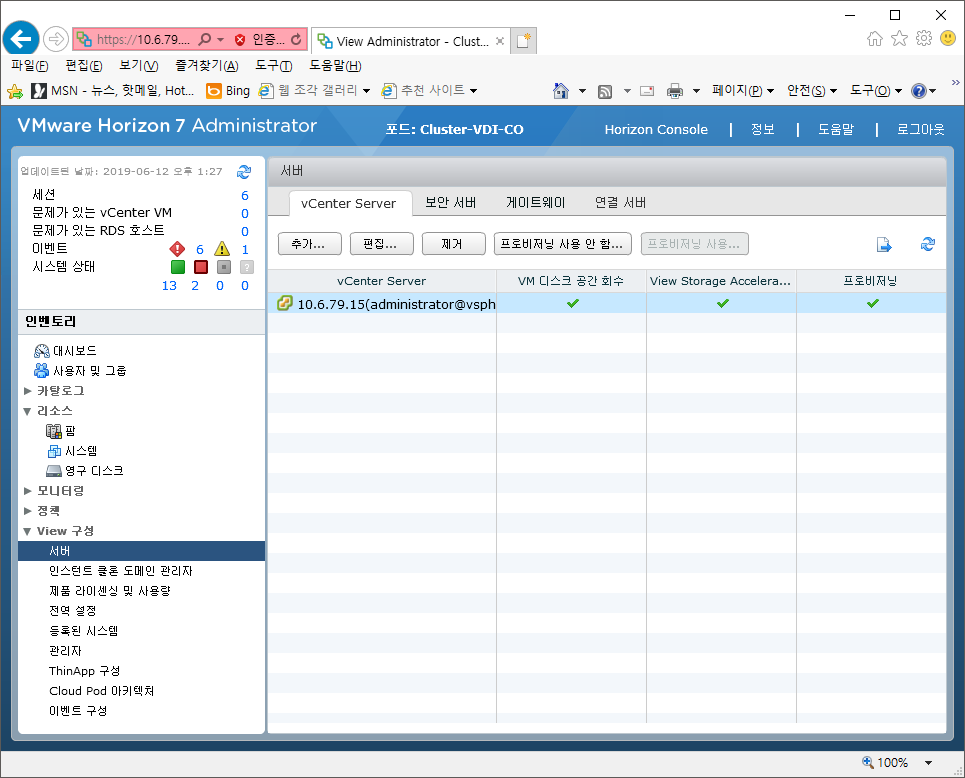Switch to the 게이트웨이 tab
The image size is (965, 778).
pyautogui.click(x=535, y=203)
